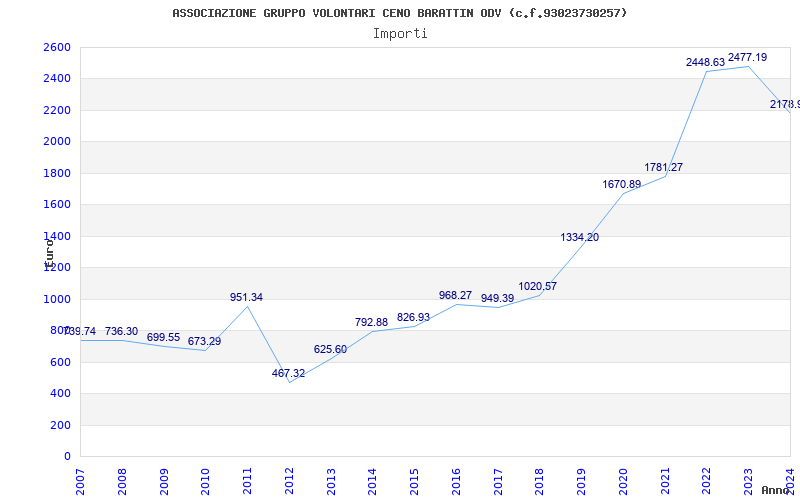Viewport: 800px width, 500px height.
Task: Click the x-axis year 2015
Action: point(414,482)
